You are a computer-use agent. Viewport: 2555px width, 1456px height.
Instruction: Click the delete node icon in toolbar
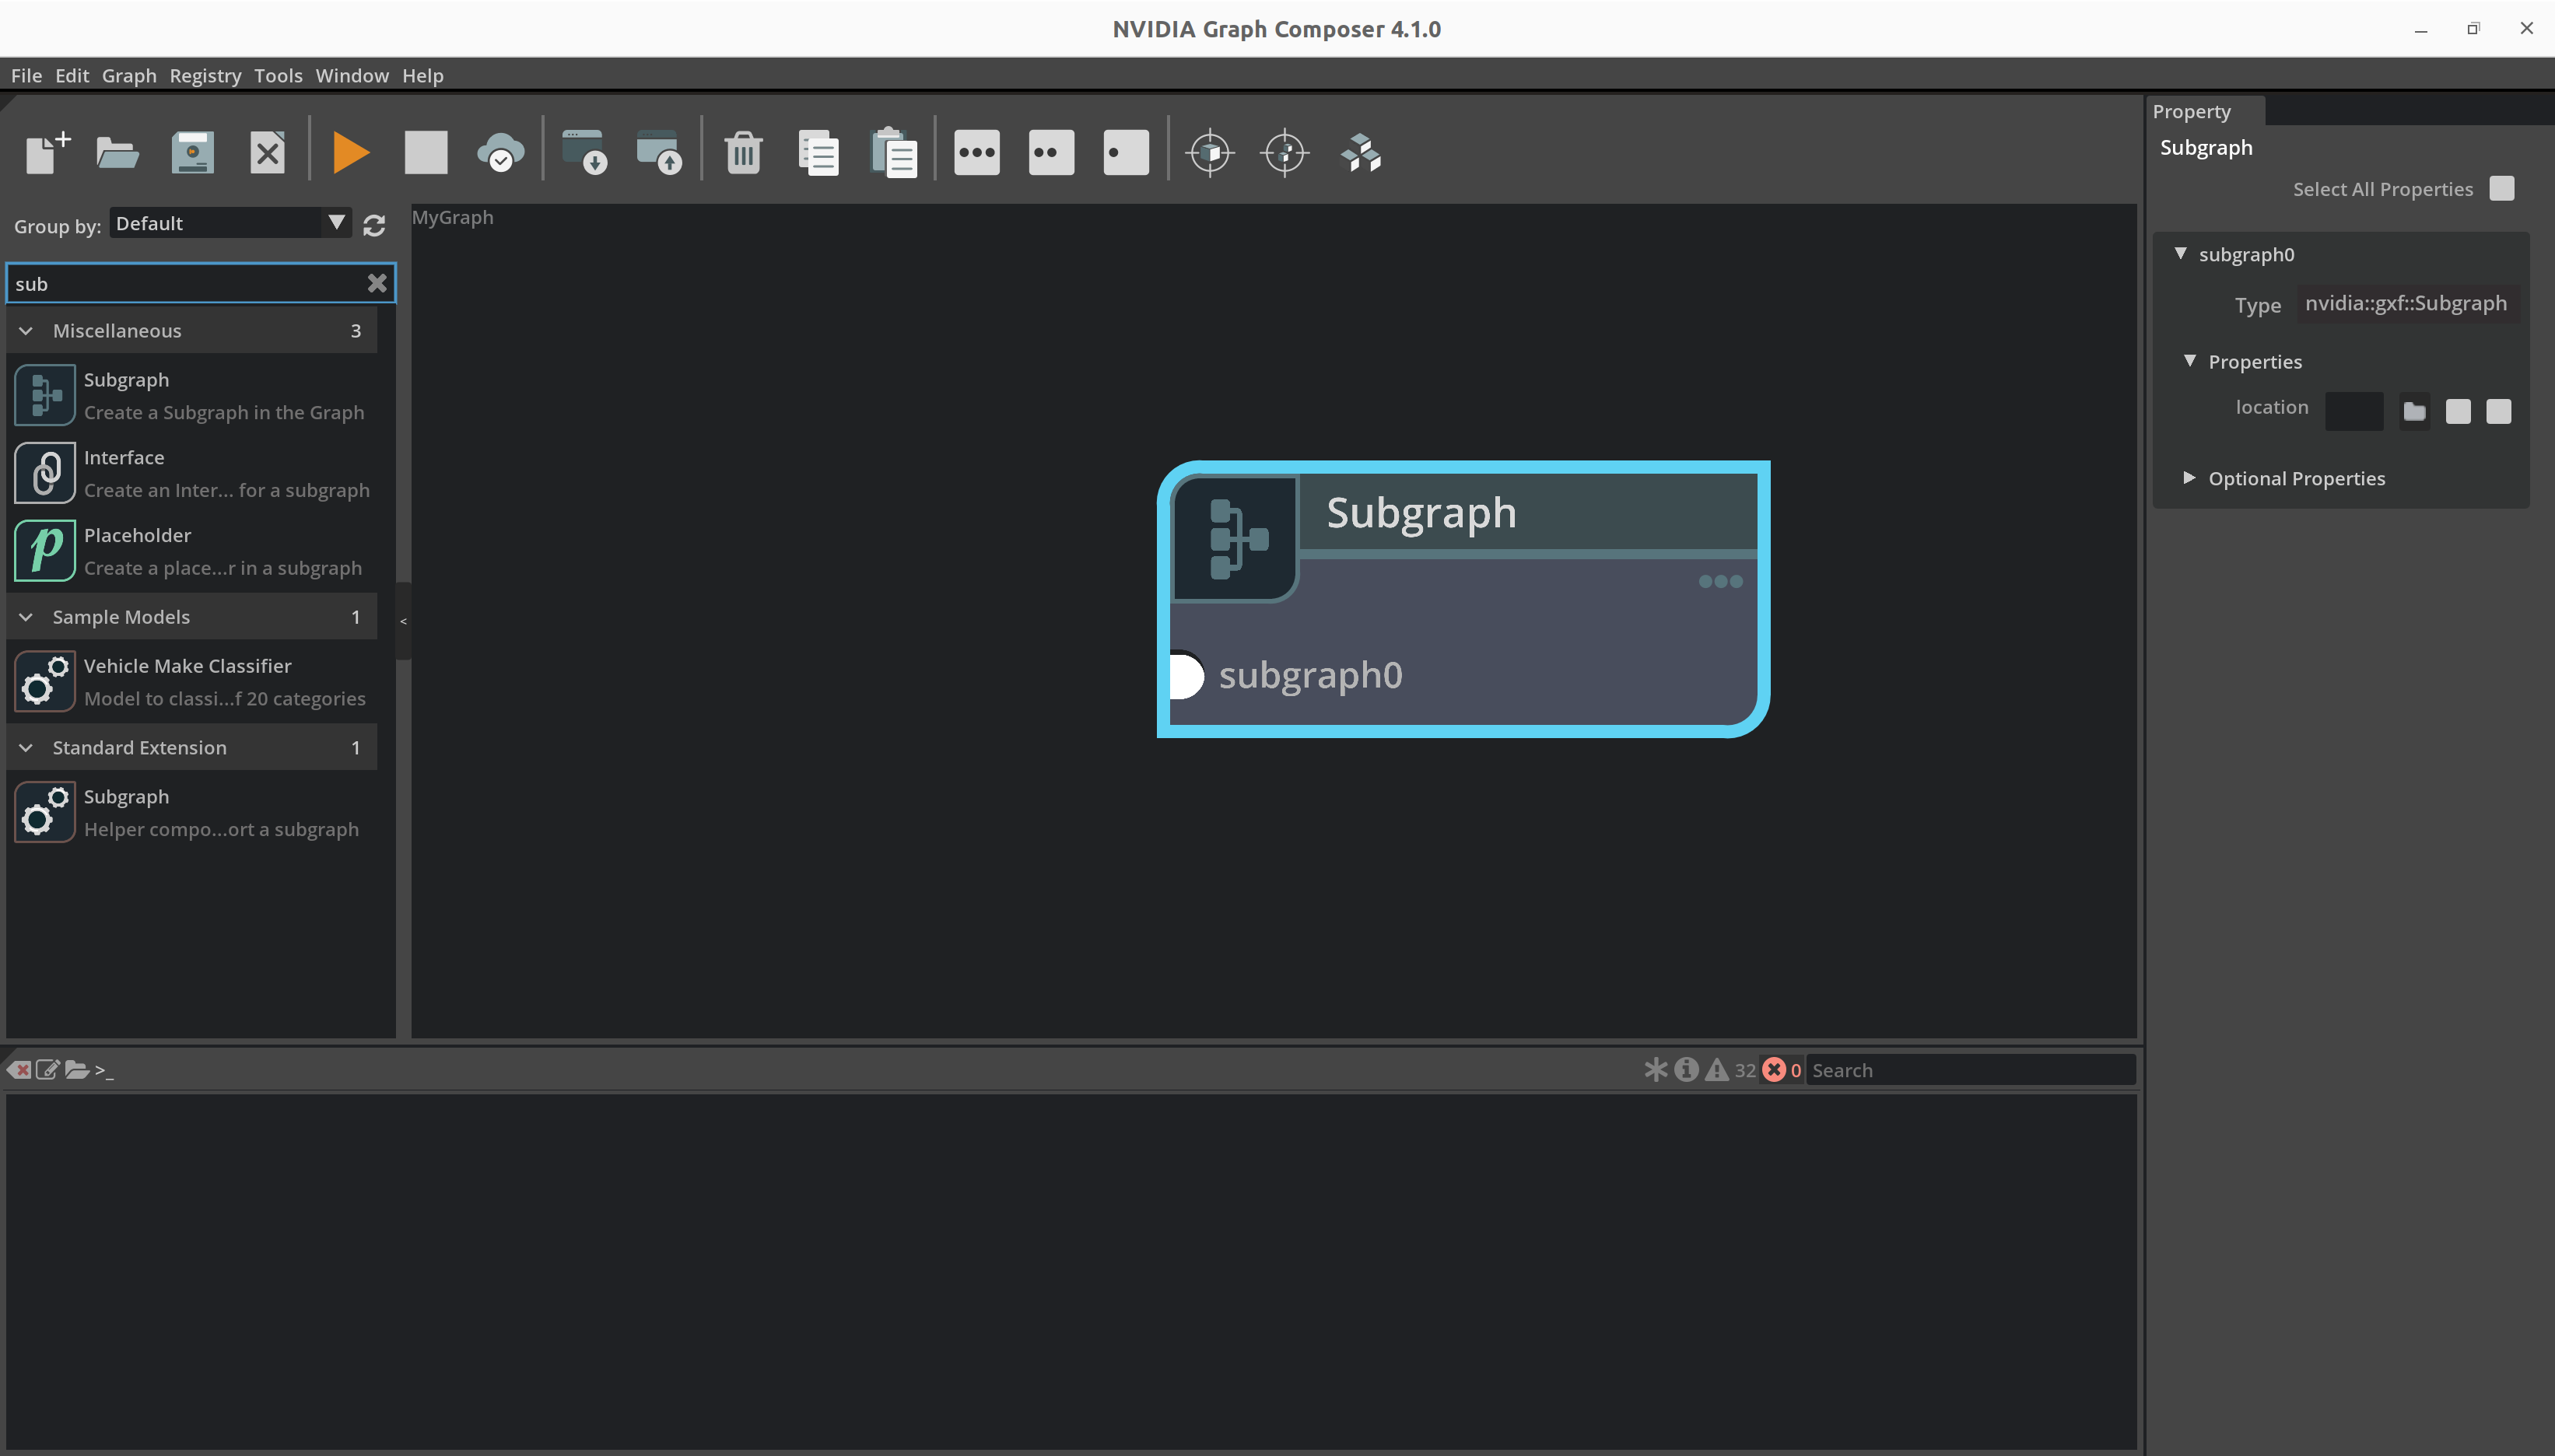742,152
